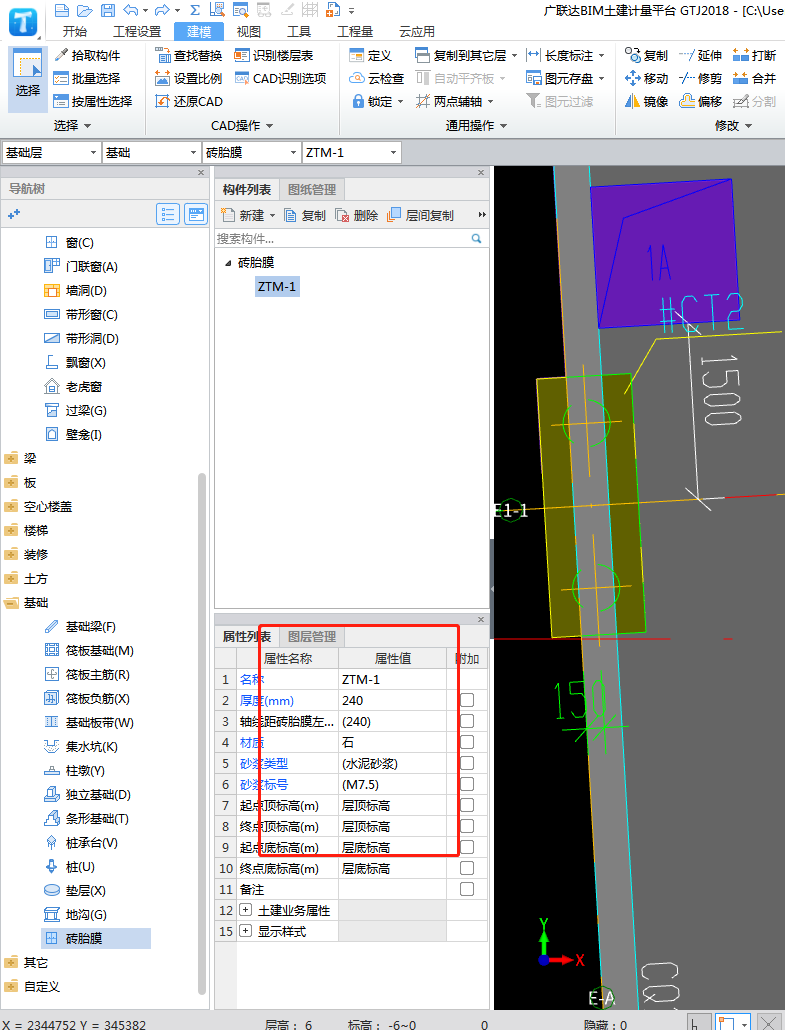Click the 打断 break tool

point(754,55)
